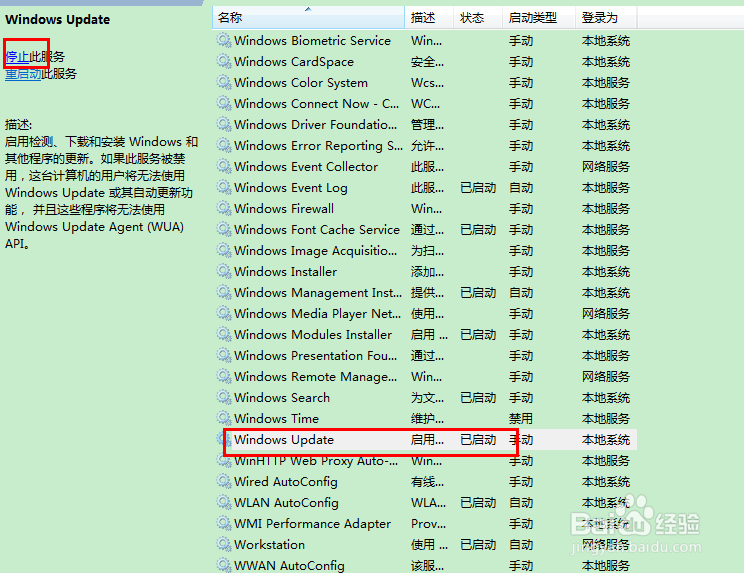The height and width of the screenshot is (573, 744).
Task: Select the Windows Management Instrumentation name
Action: tap(318, 293)
